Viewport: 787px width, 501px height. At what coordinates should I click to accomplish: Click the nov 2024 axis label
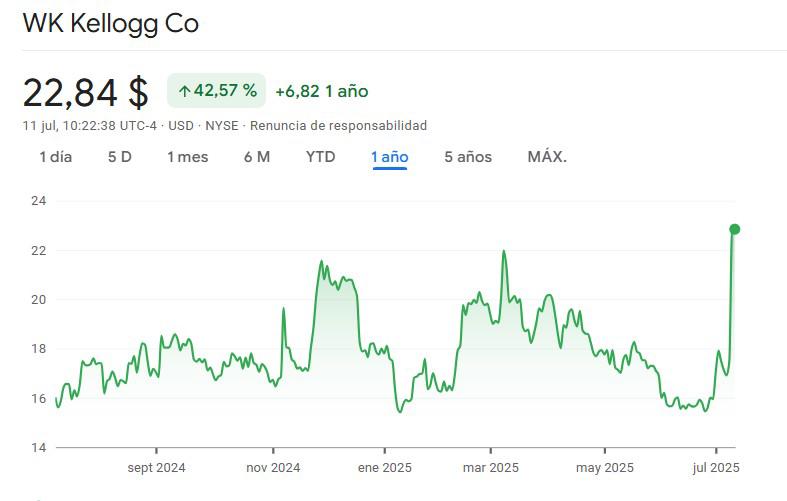pyautogui.click(x=273, y=468)
